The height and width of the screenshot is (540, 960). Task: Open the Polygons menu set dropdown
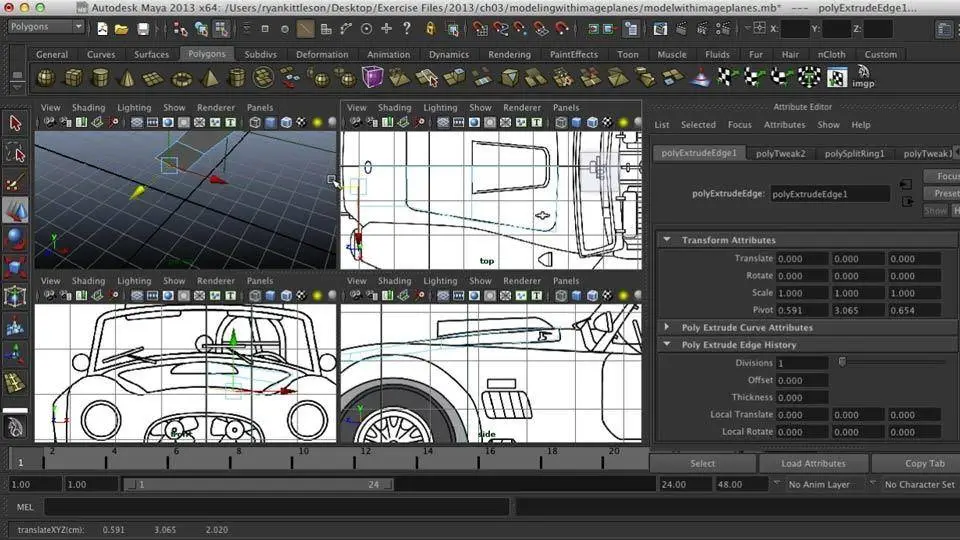coord(46,27)
